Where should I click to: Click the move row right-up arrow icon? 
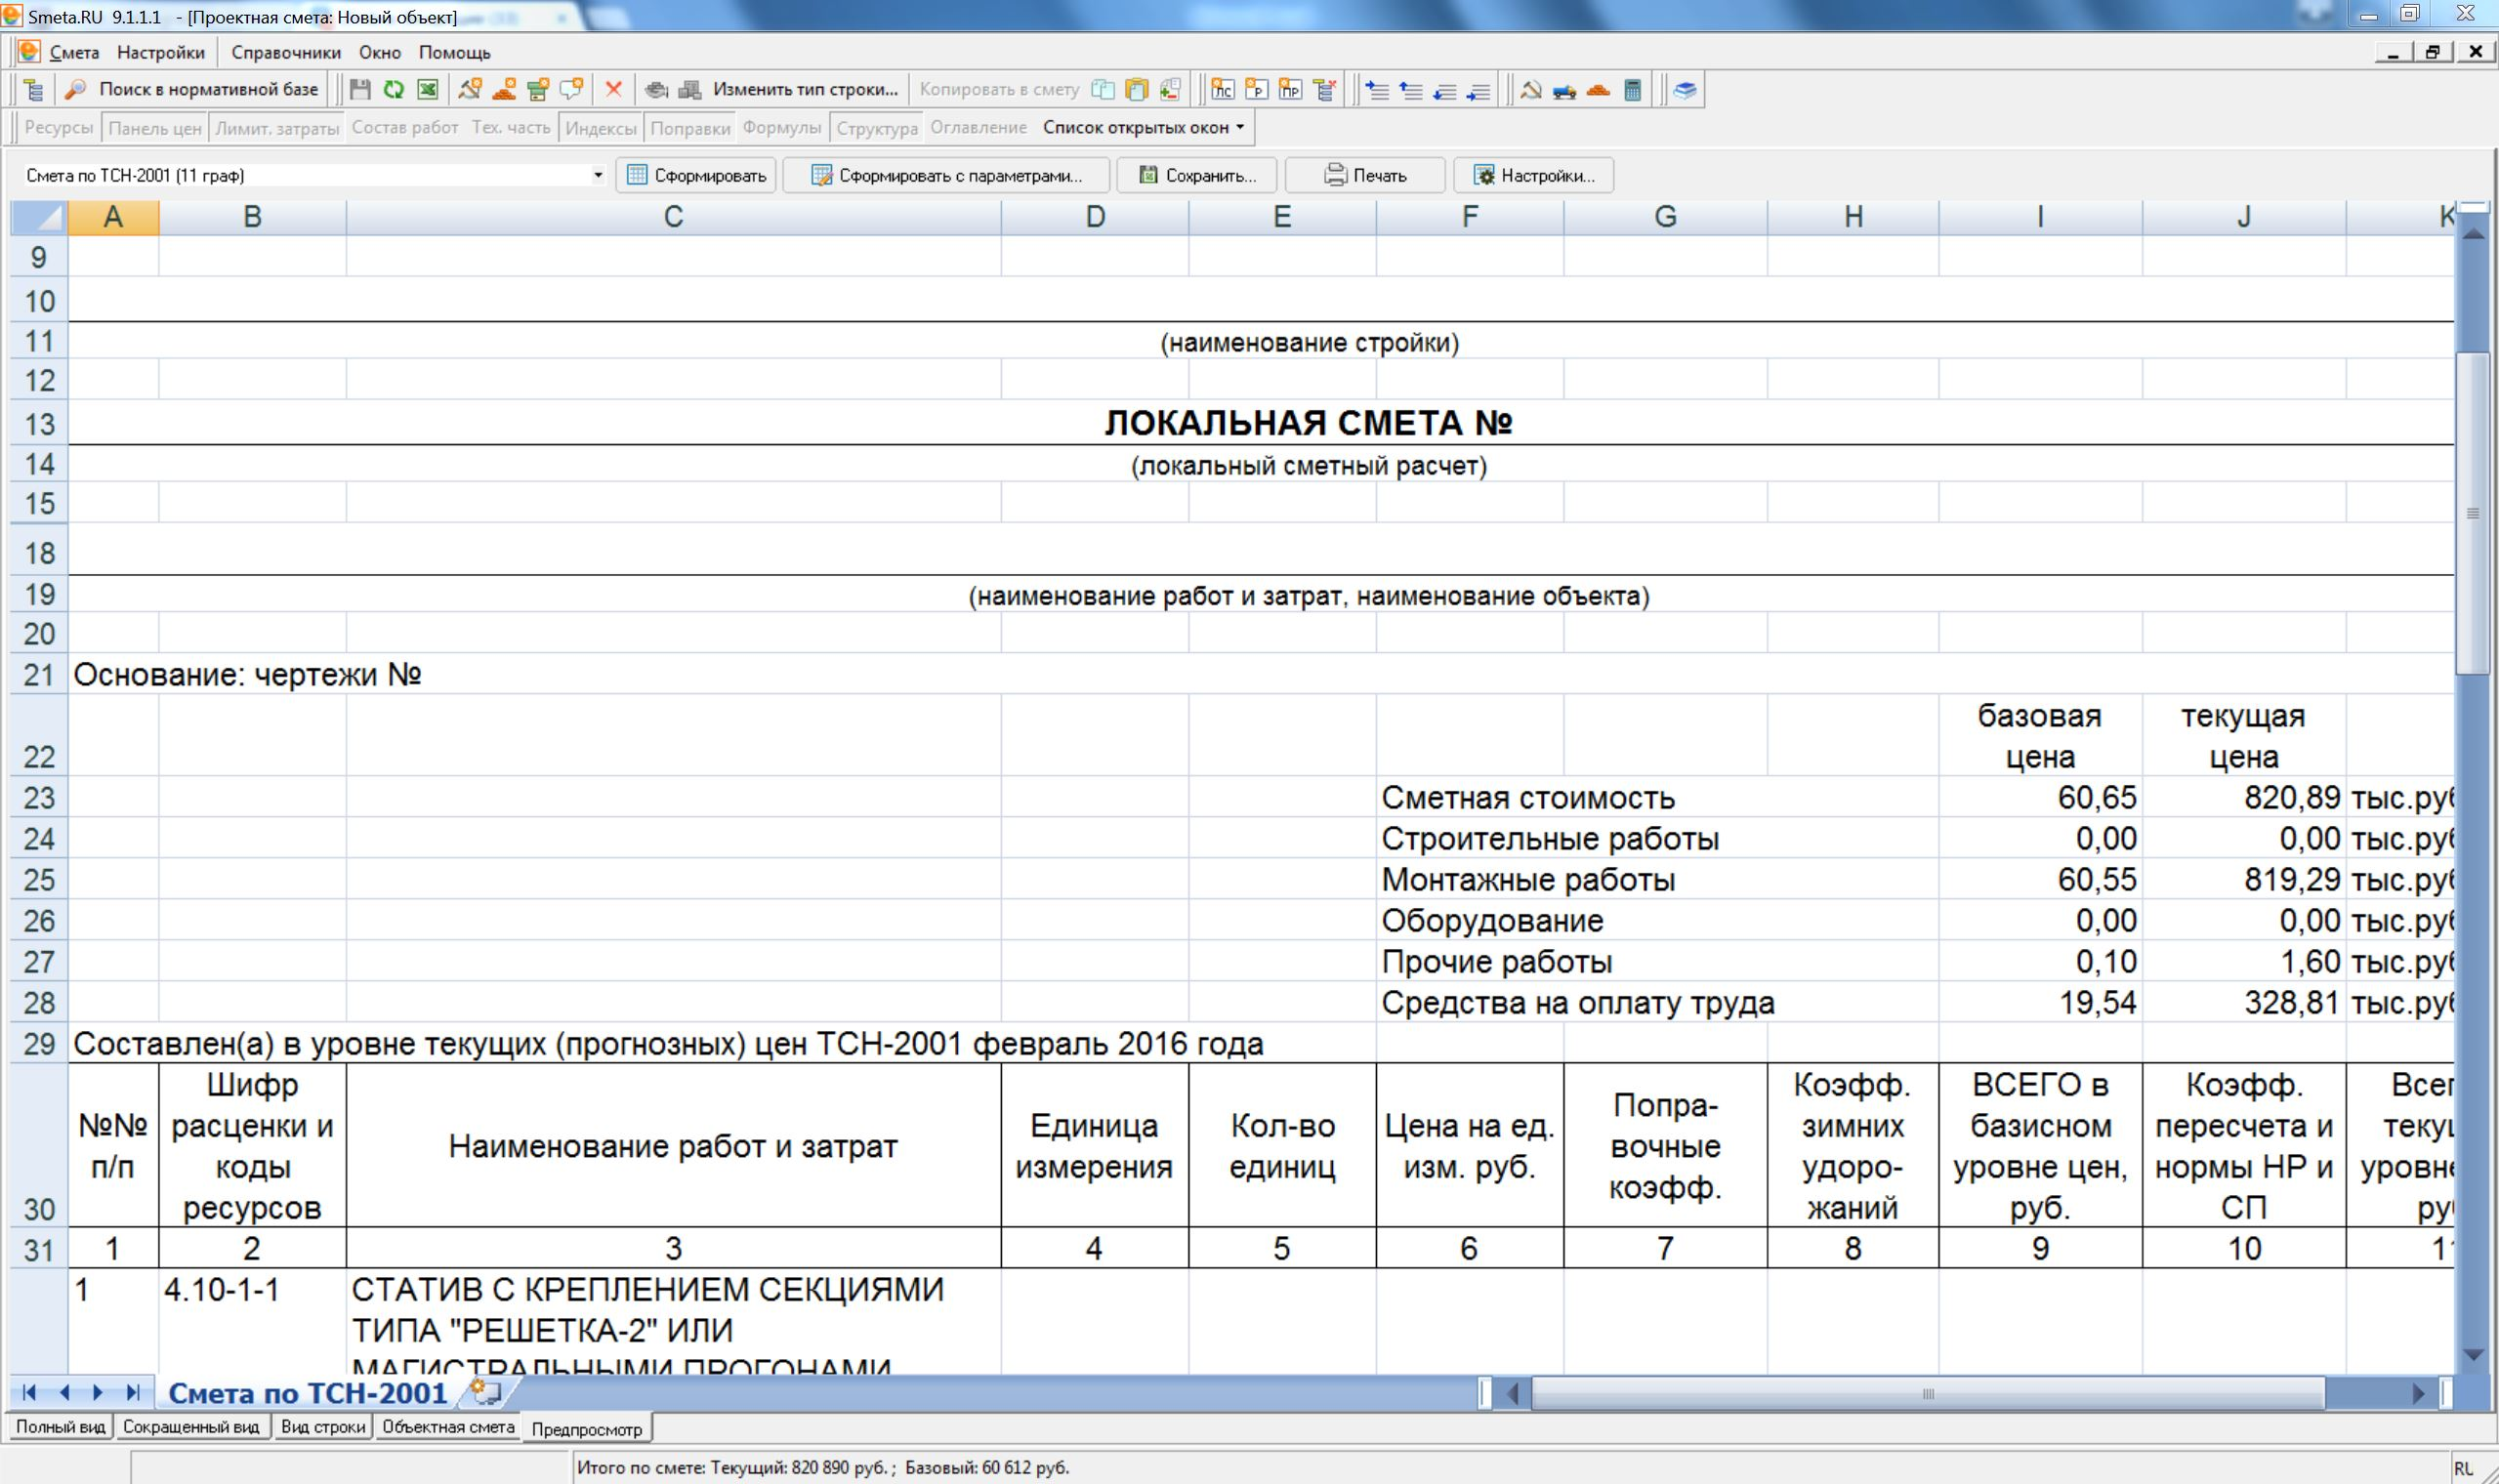1377,90
